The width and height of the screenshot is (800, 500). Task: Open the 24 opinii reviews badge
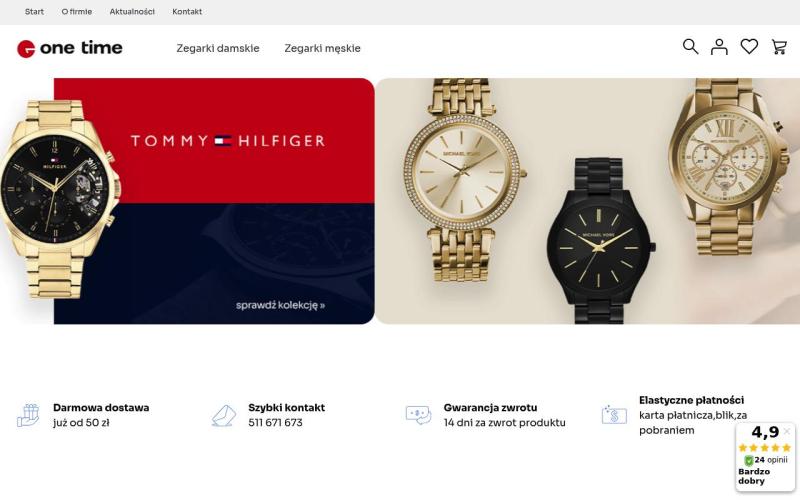(766, 460)
